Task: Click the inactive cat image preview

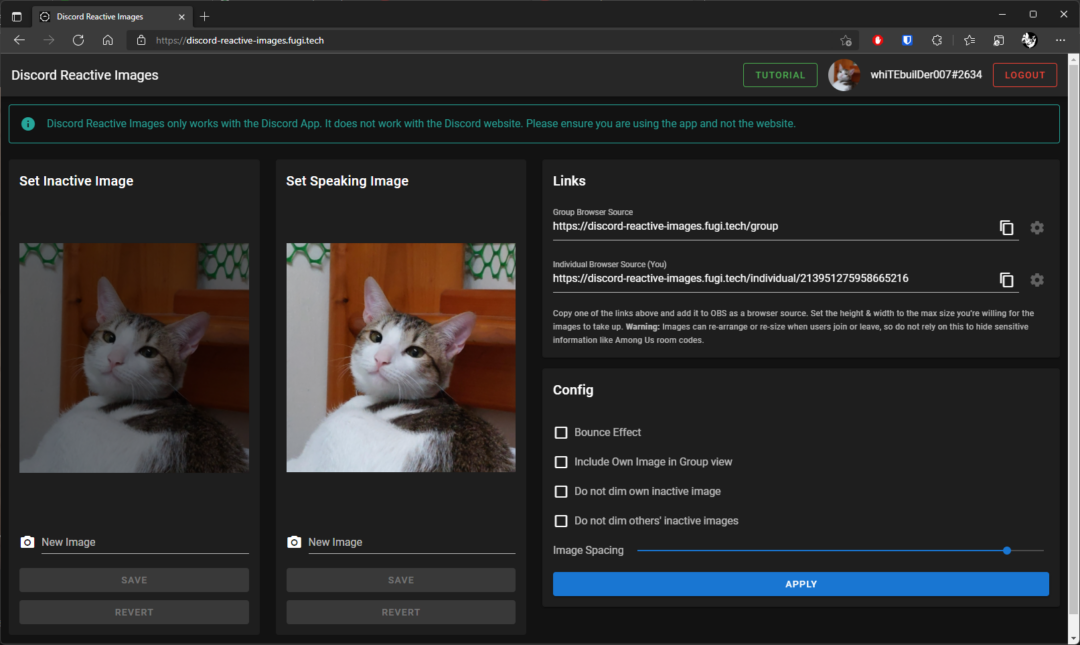Action: click(134, 358)
